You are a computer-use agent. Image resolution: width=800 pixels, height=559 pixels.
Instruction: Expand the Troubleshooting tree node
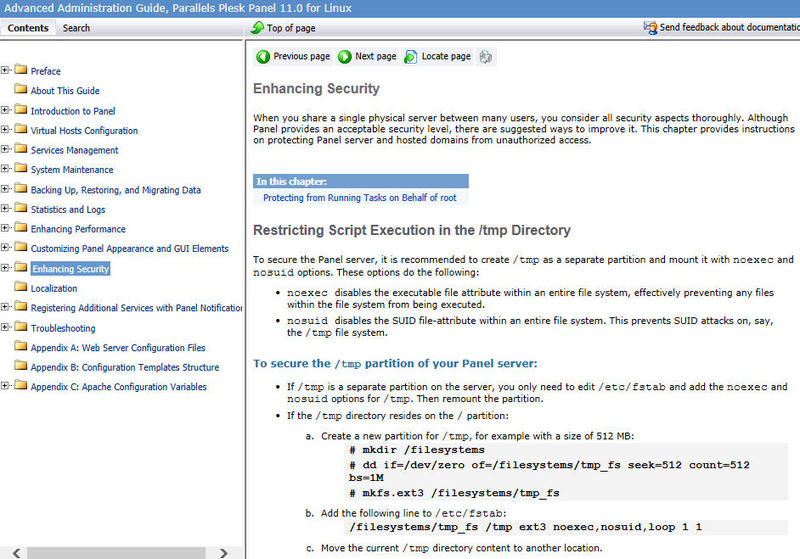[x=6, y=327]
